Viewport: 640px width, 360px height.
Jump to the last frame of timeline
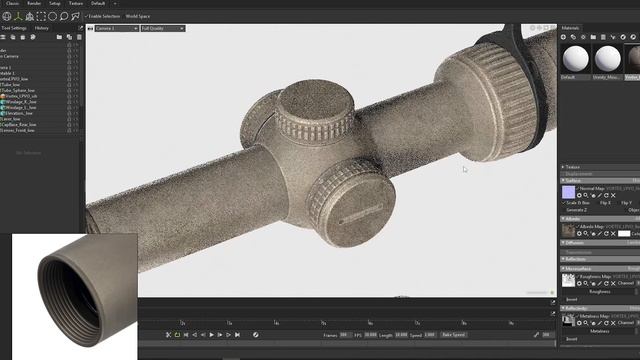[237, 335]
